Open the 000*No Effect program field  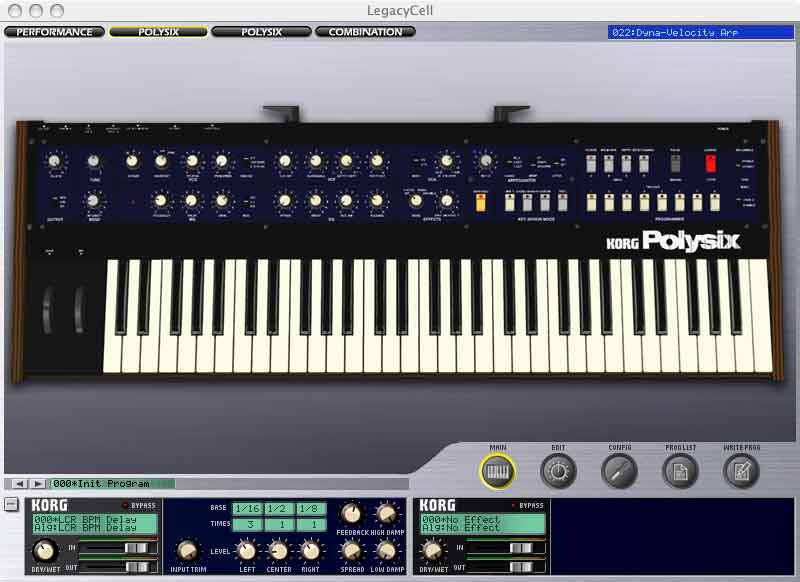483,519
